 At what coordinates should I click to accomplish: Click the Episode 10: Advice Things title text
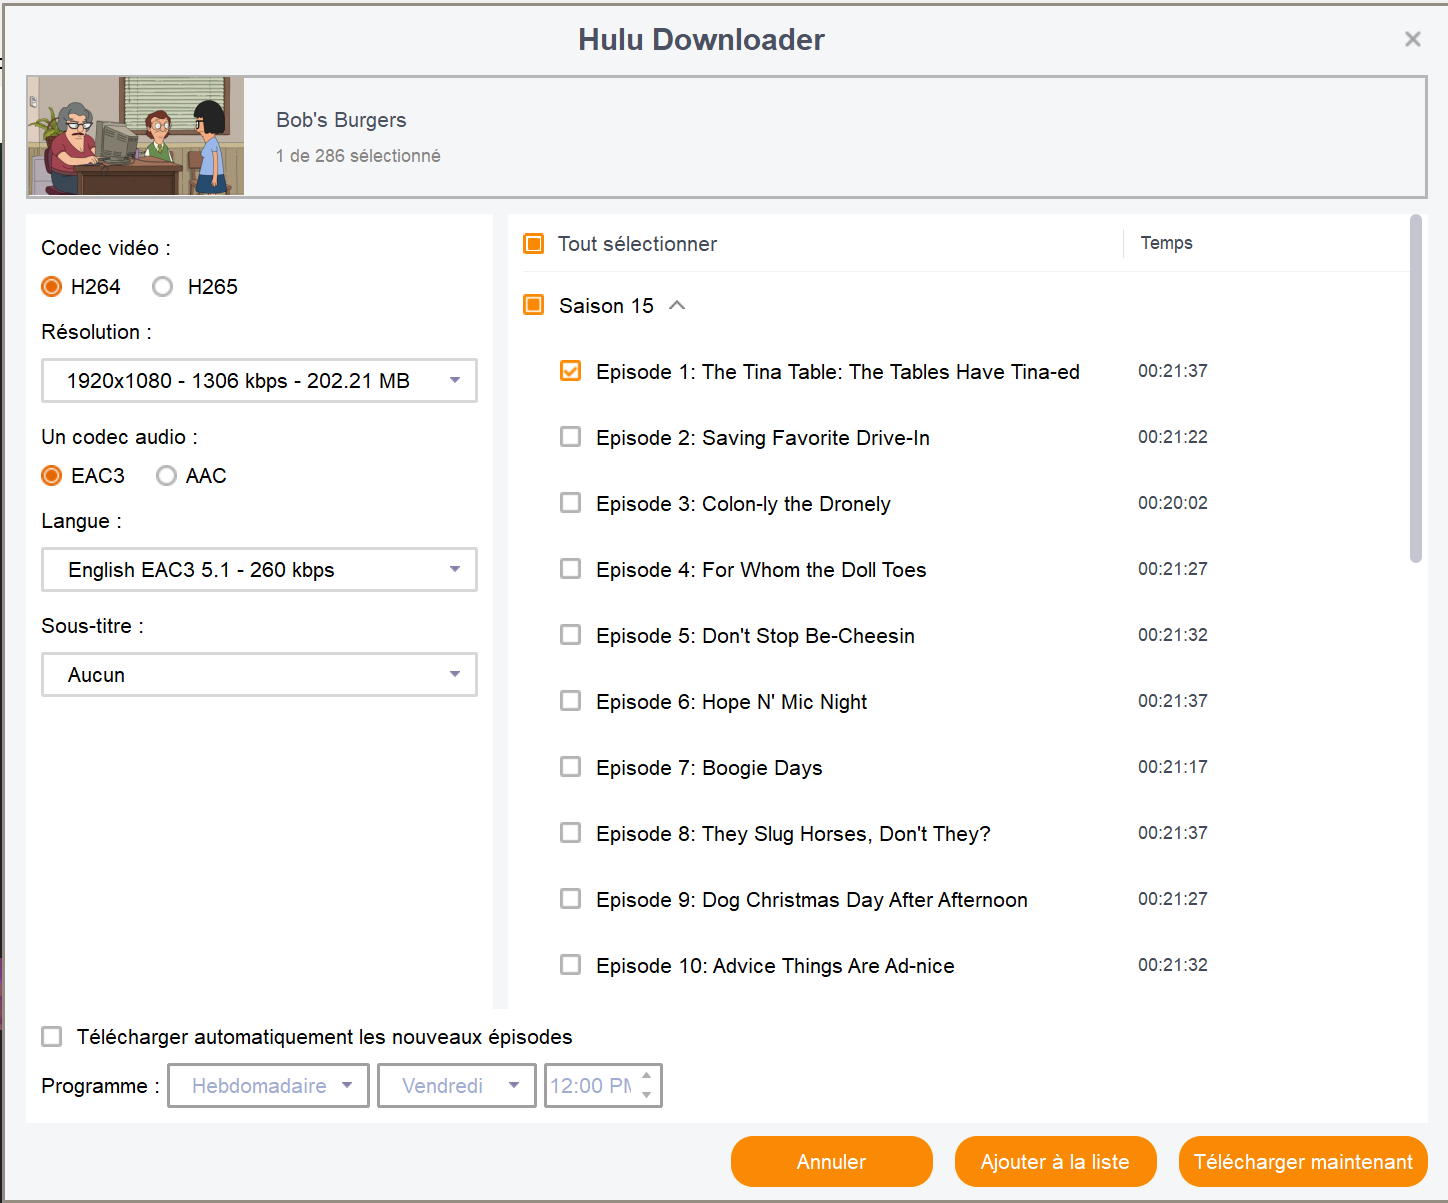point(775,966)
